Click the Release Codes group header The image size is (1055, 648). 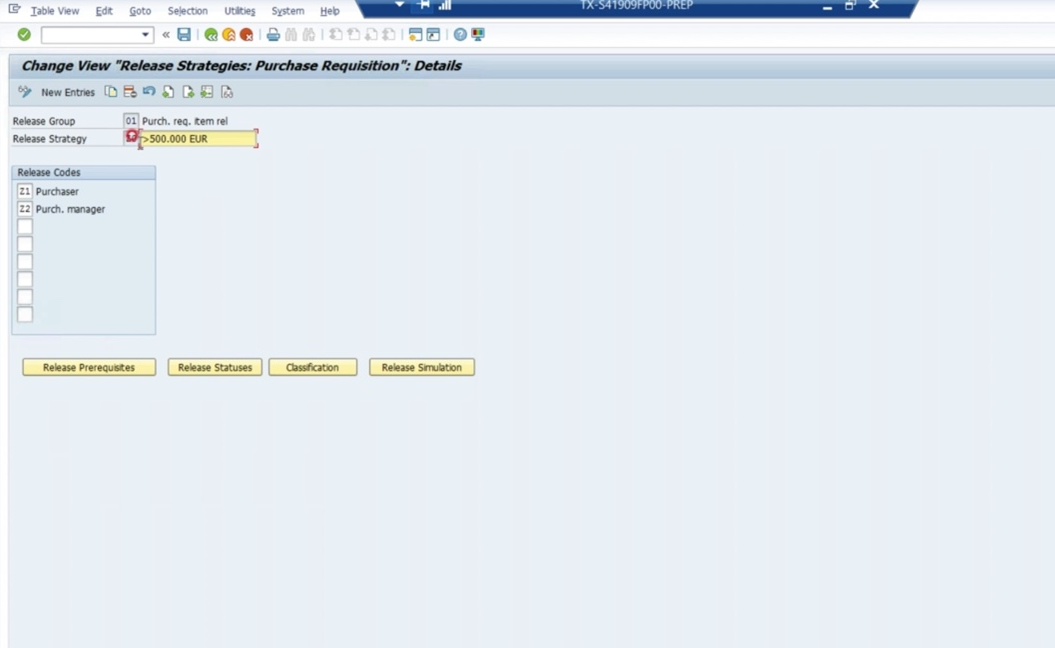[x=83, y=172]
